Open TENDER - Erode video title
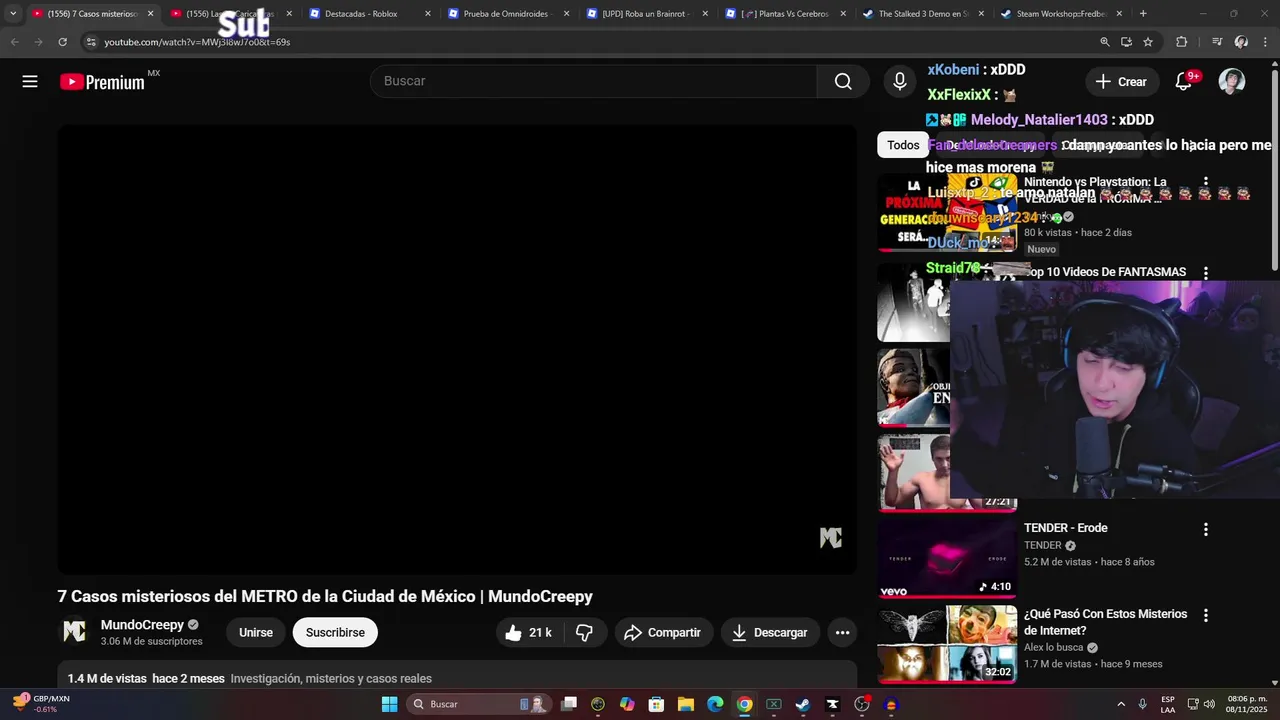 point(1066,528)
